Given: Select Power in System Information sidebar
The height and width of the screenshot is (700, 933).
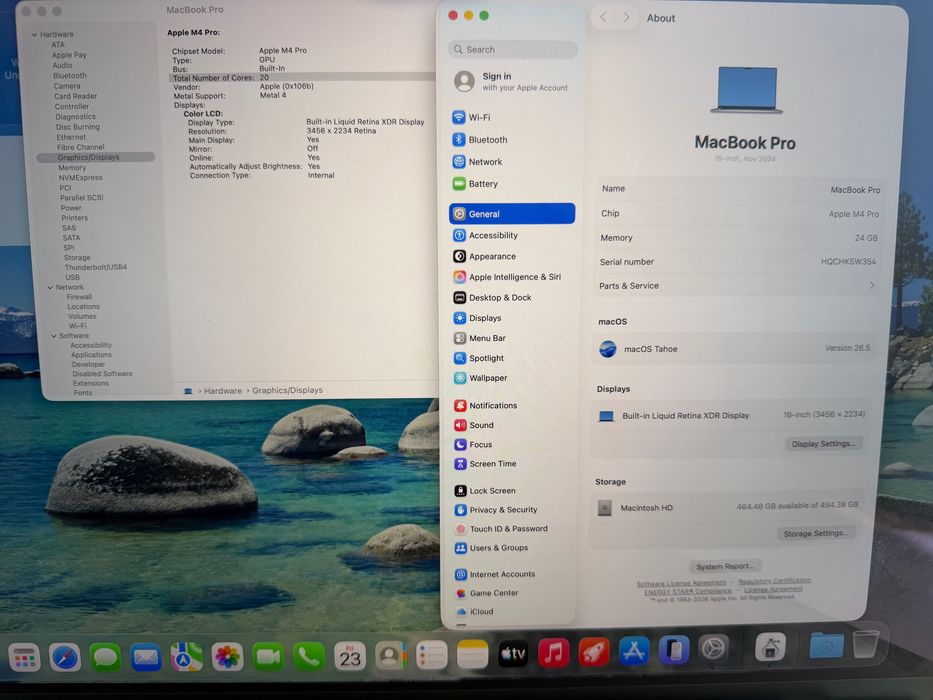Looking at the screenshot, I should coord(71,208).
